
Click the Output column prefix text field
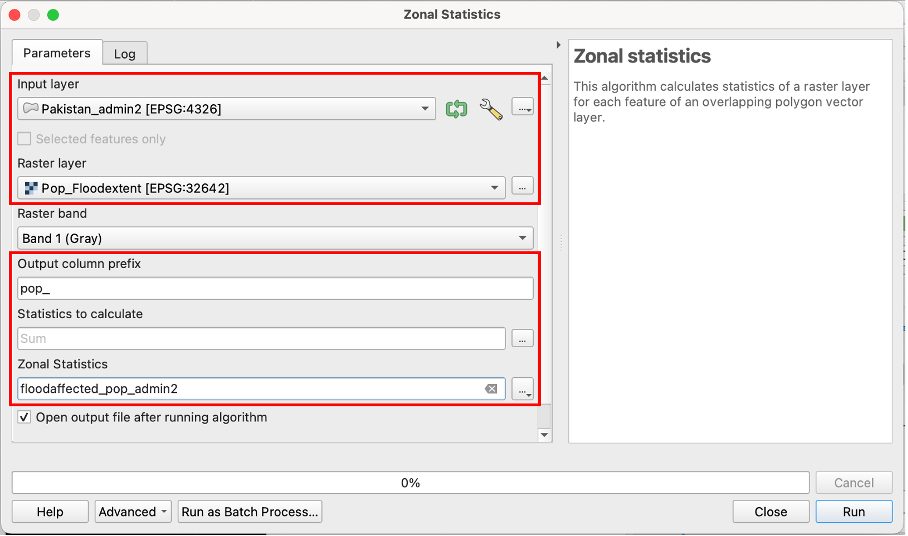point(275,289)
